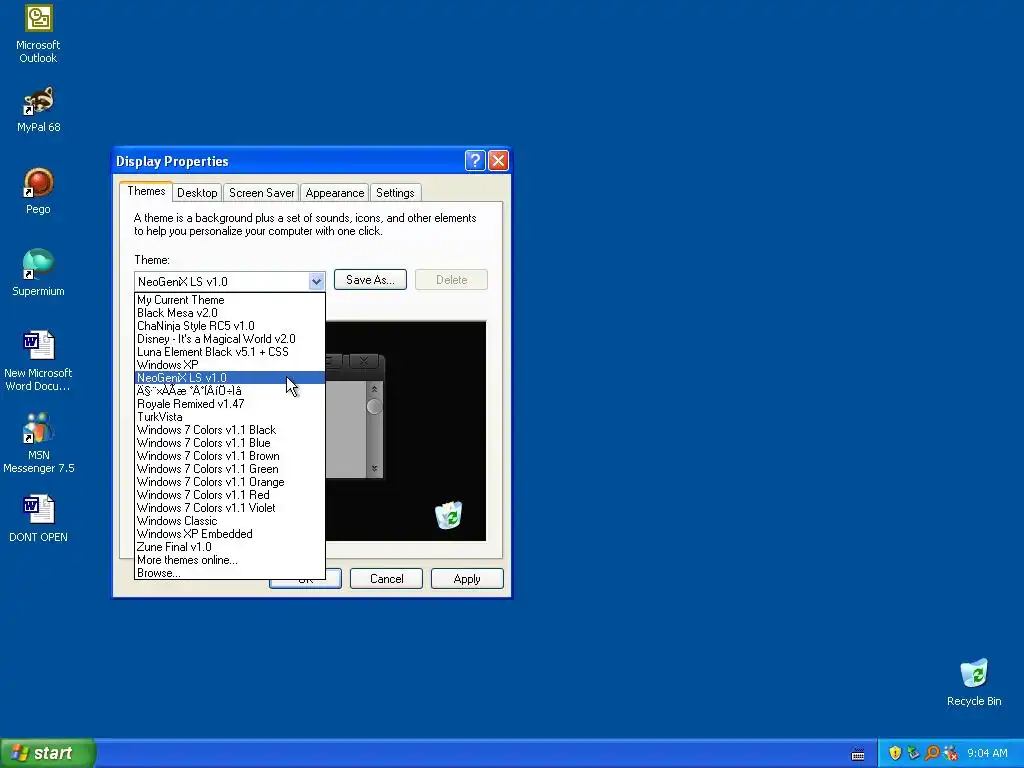Viewport: 1024px width, 768px height.
Task: Choose the Windows XP theme
Action: click(x=229, y=365)
